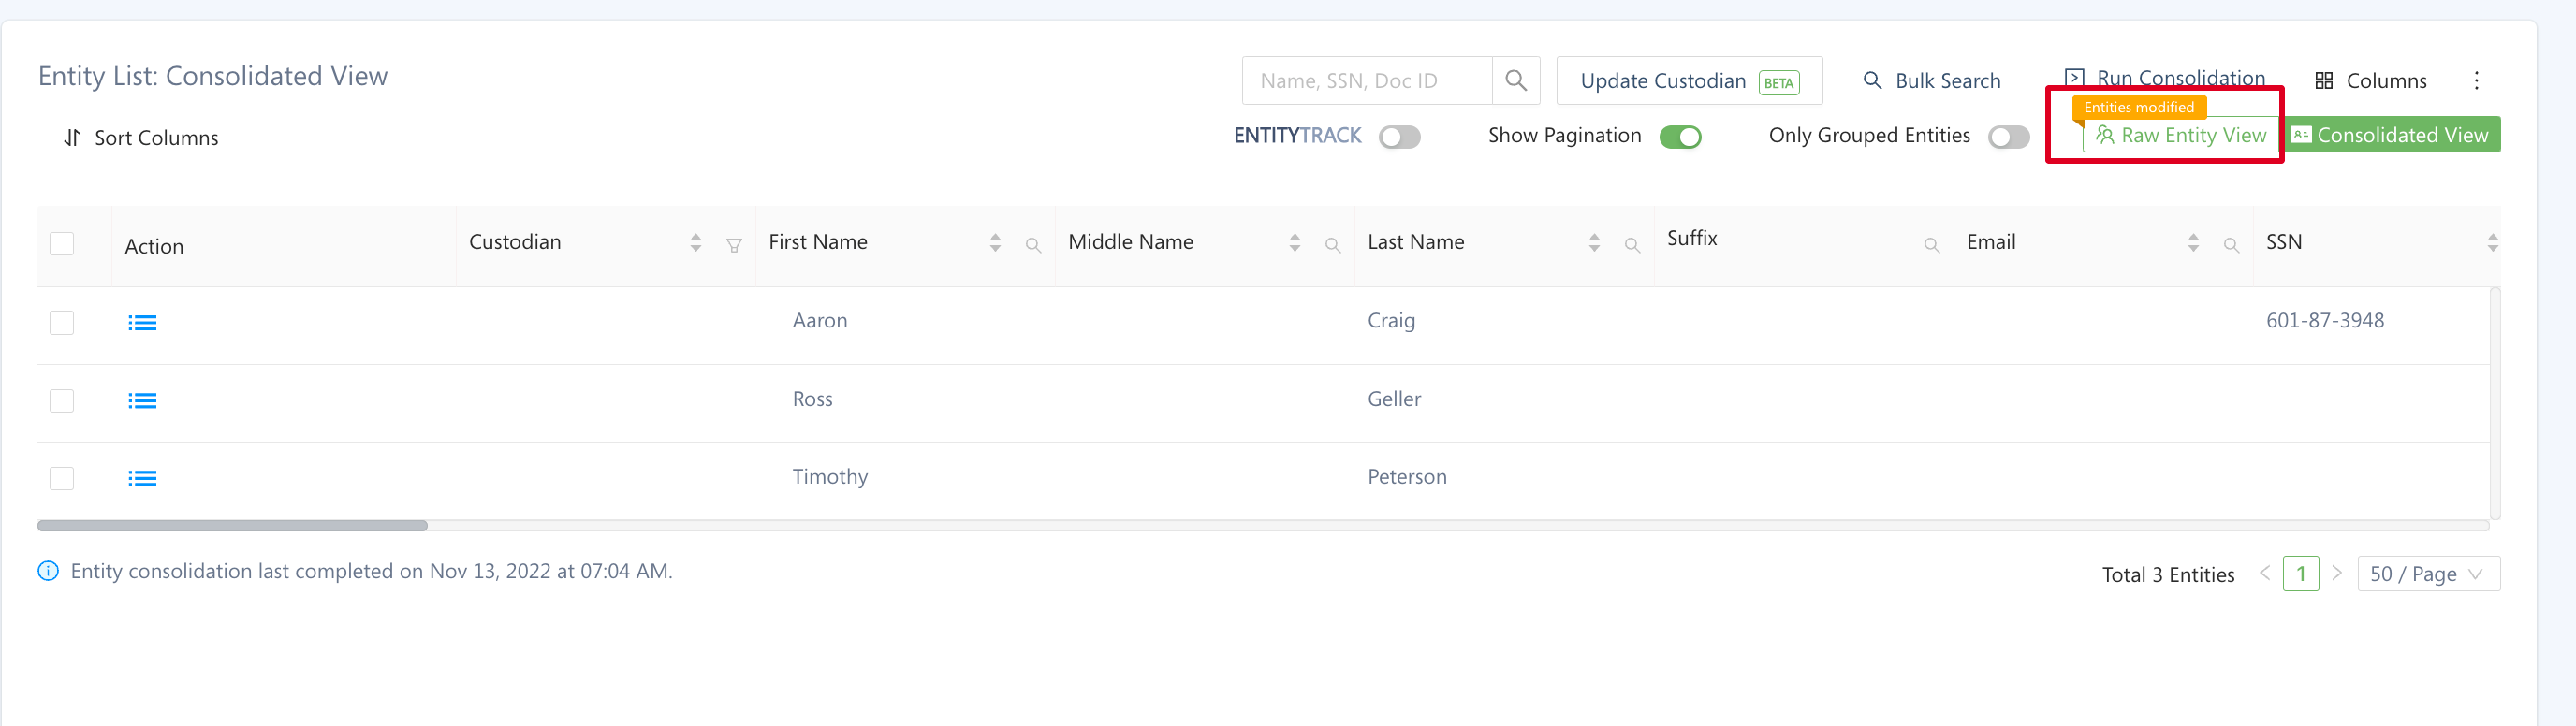Enable the ENTITYTRACK toggle

[1399, 137]
